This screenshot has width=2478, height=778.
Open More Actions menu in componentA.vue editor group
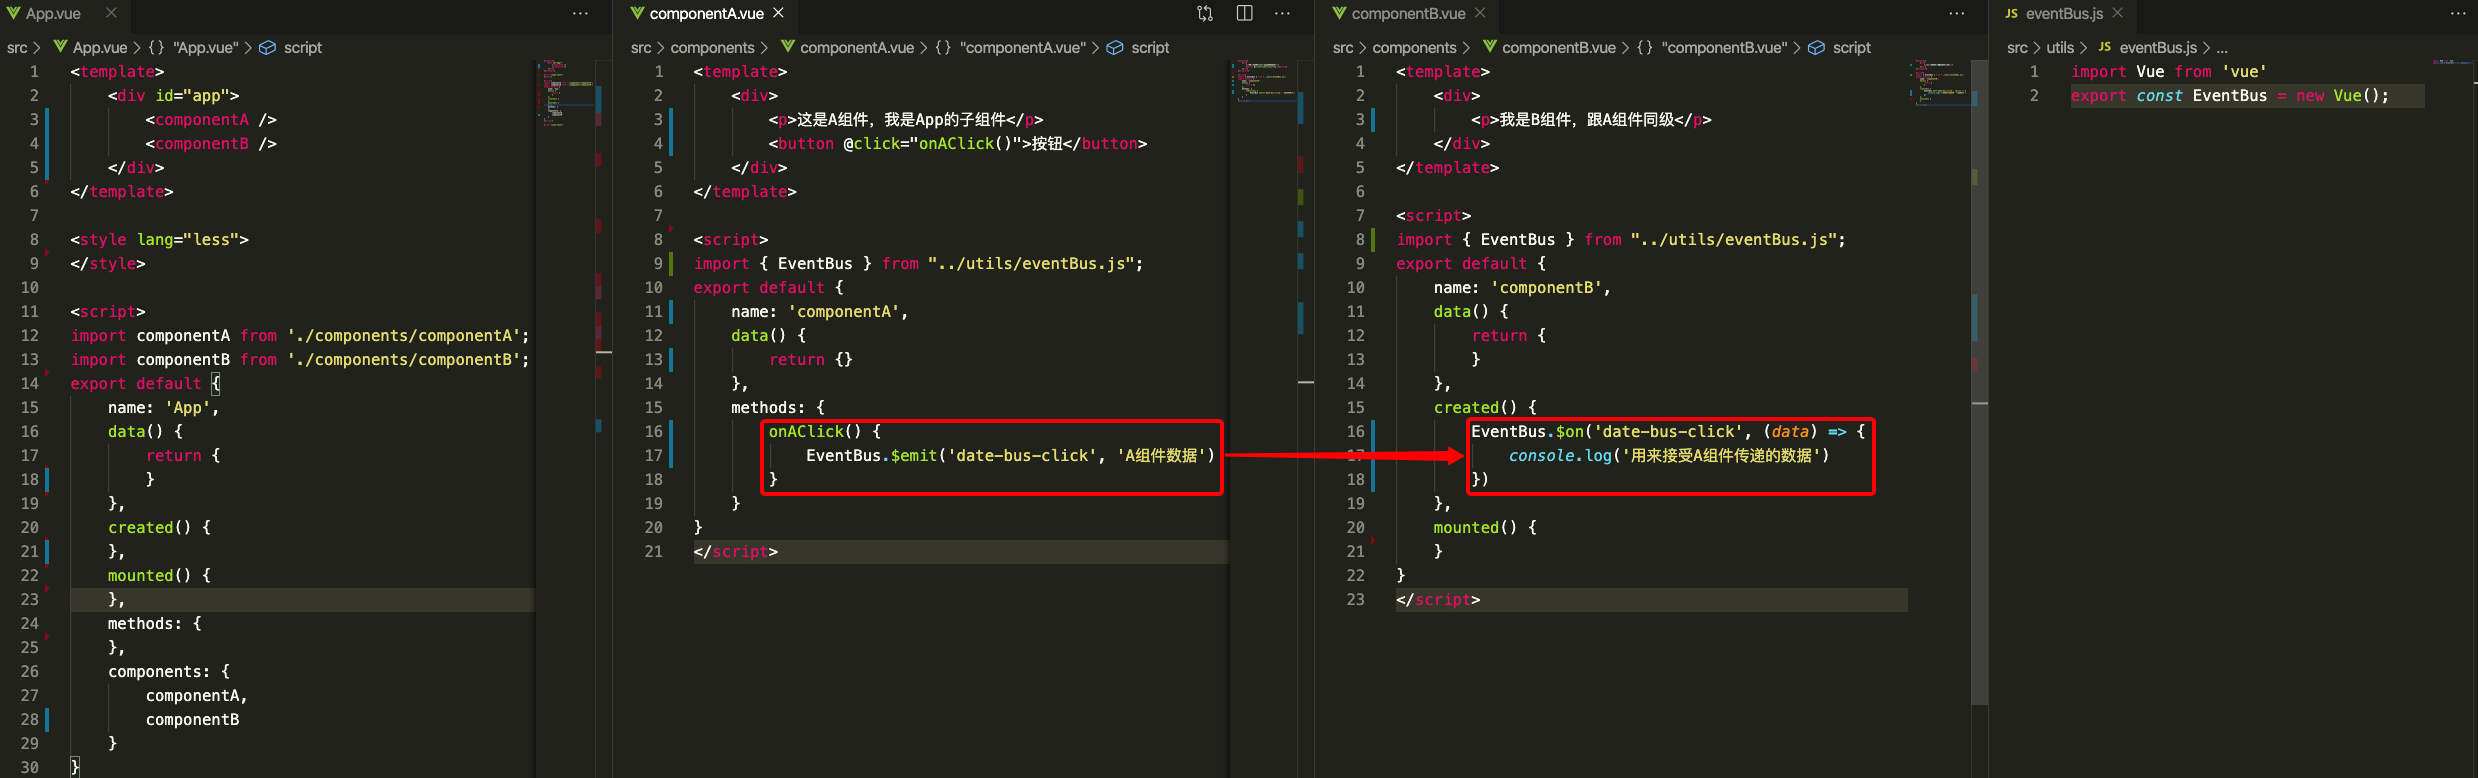1282,13
